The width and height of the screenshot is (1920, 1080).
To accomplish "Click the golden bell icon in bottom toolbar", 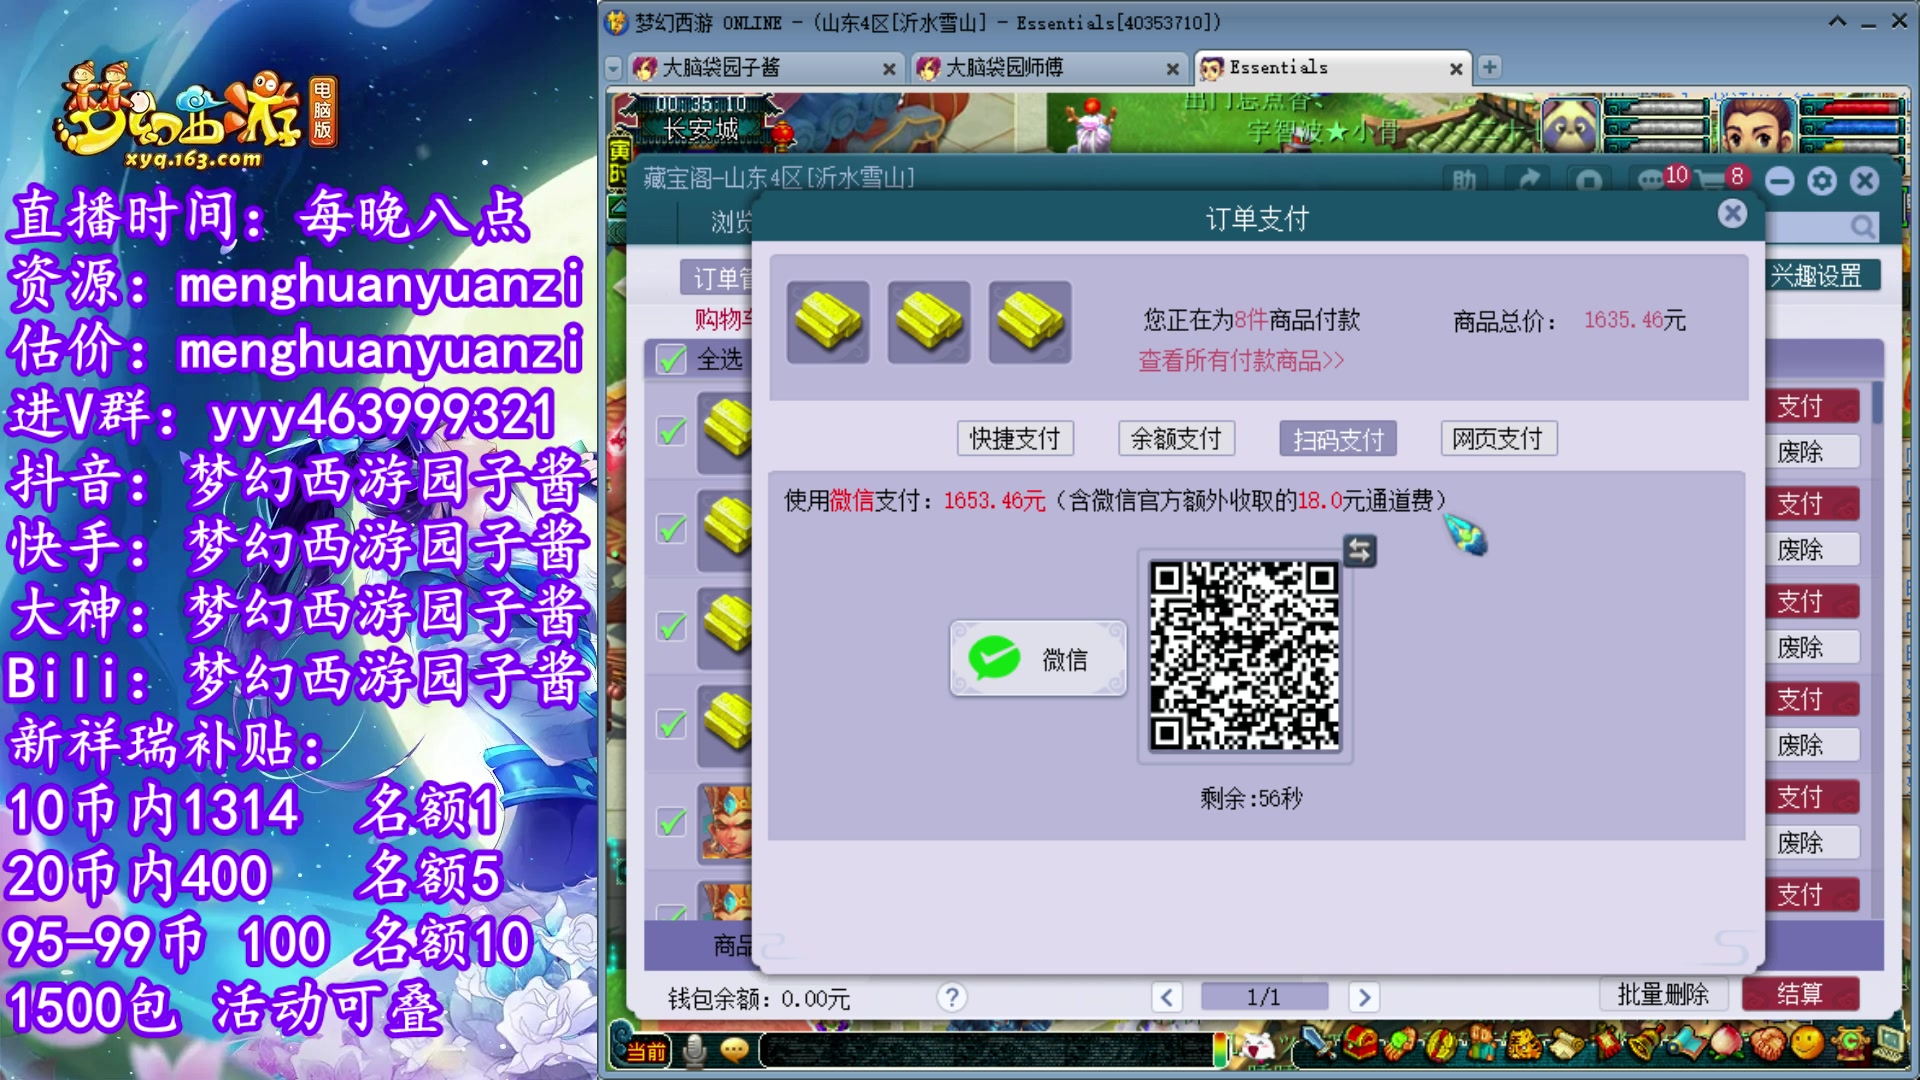I will (1647, 1044).
